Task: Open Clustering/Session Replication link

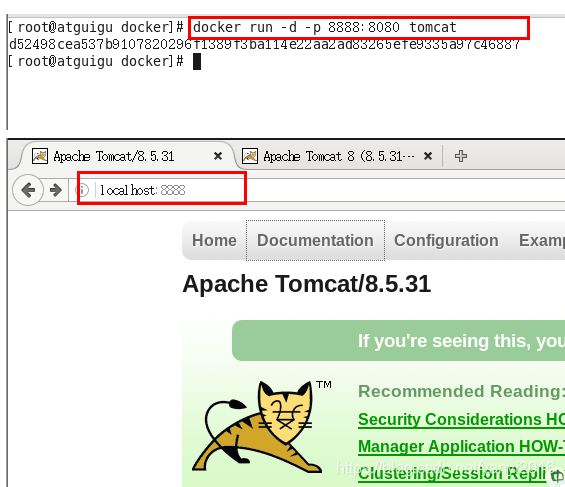Action: [452, 473]
